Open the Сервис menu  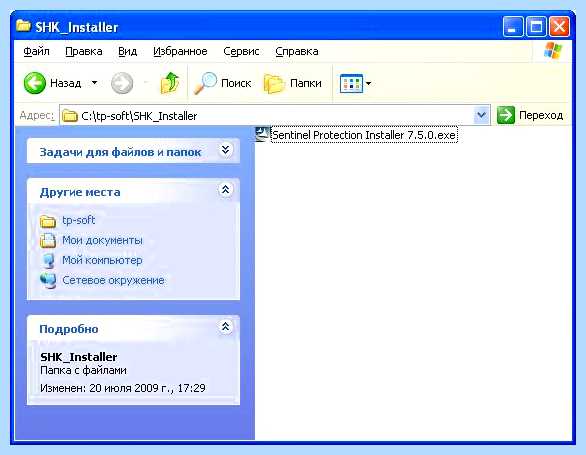[x=241, y=51]
